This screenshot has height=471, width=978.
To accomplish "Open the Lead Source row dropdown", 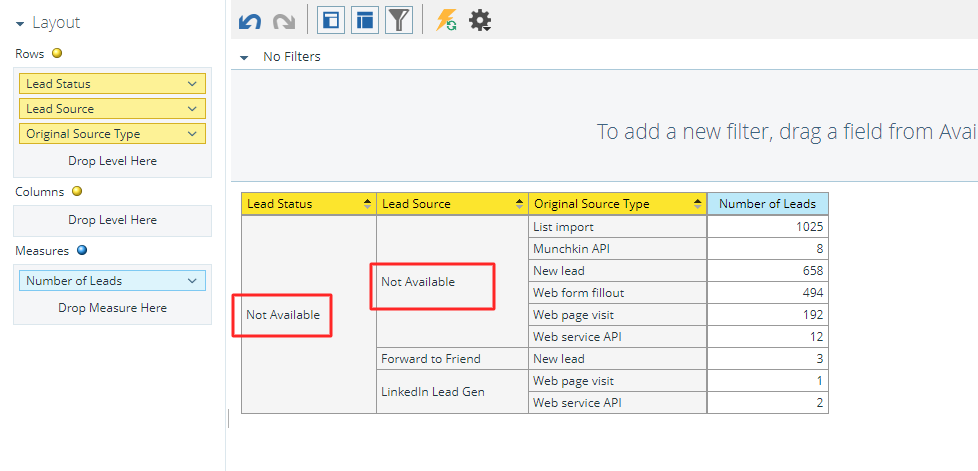I will click(192, 109).
